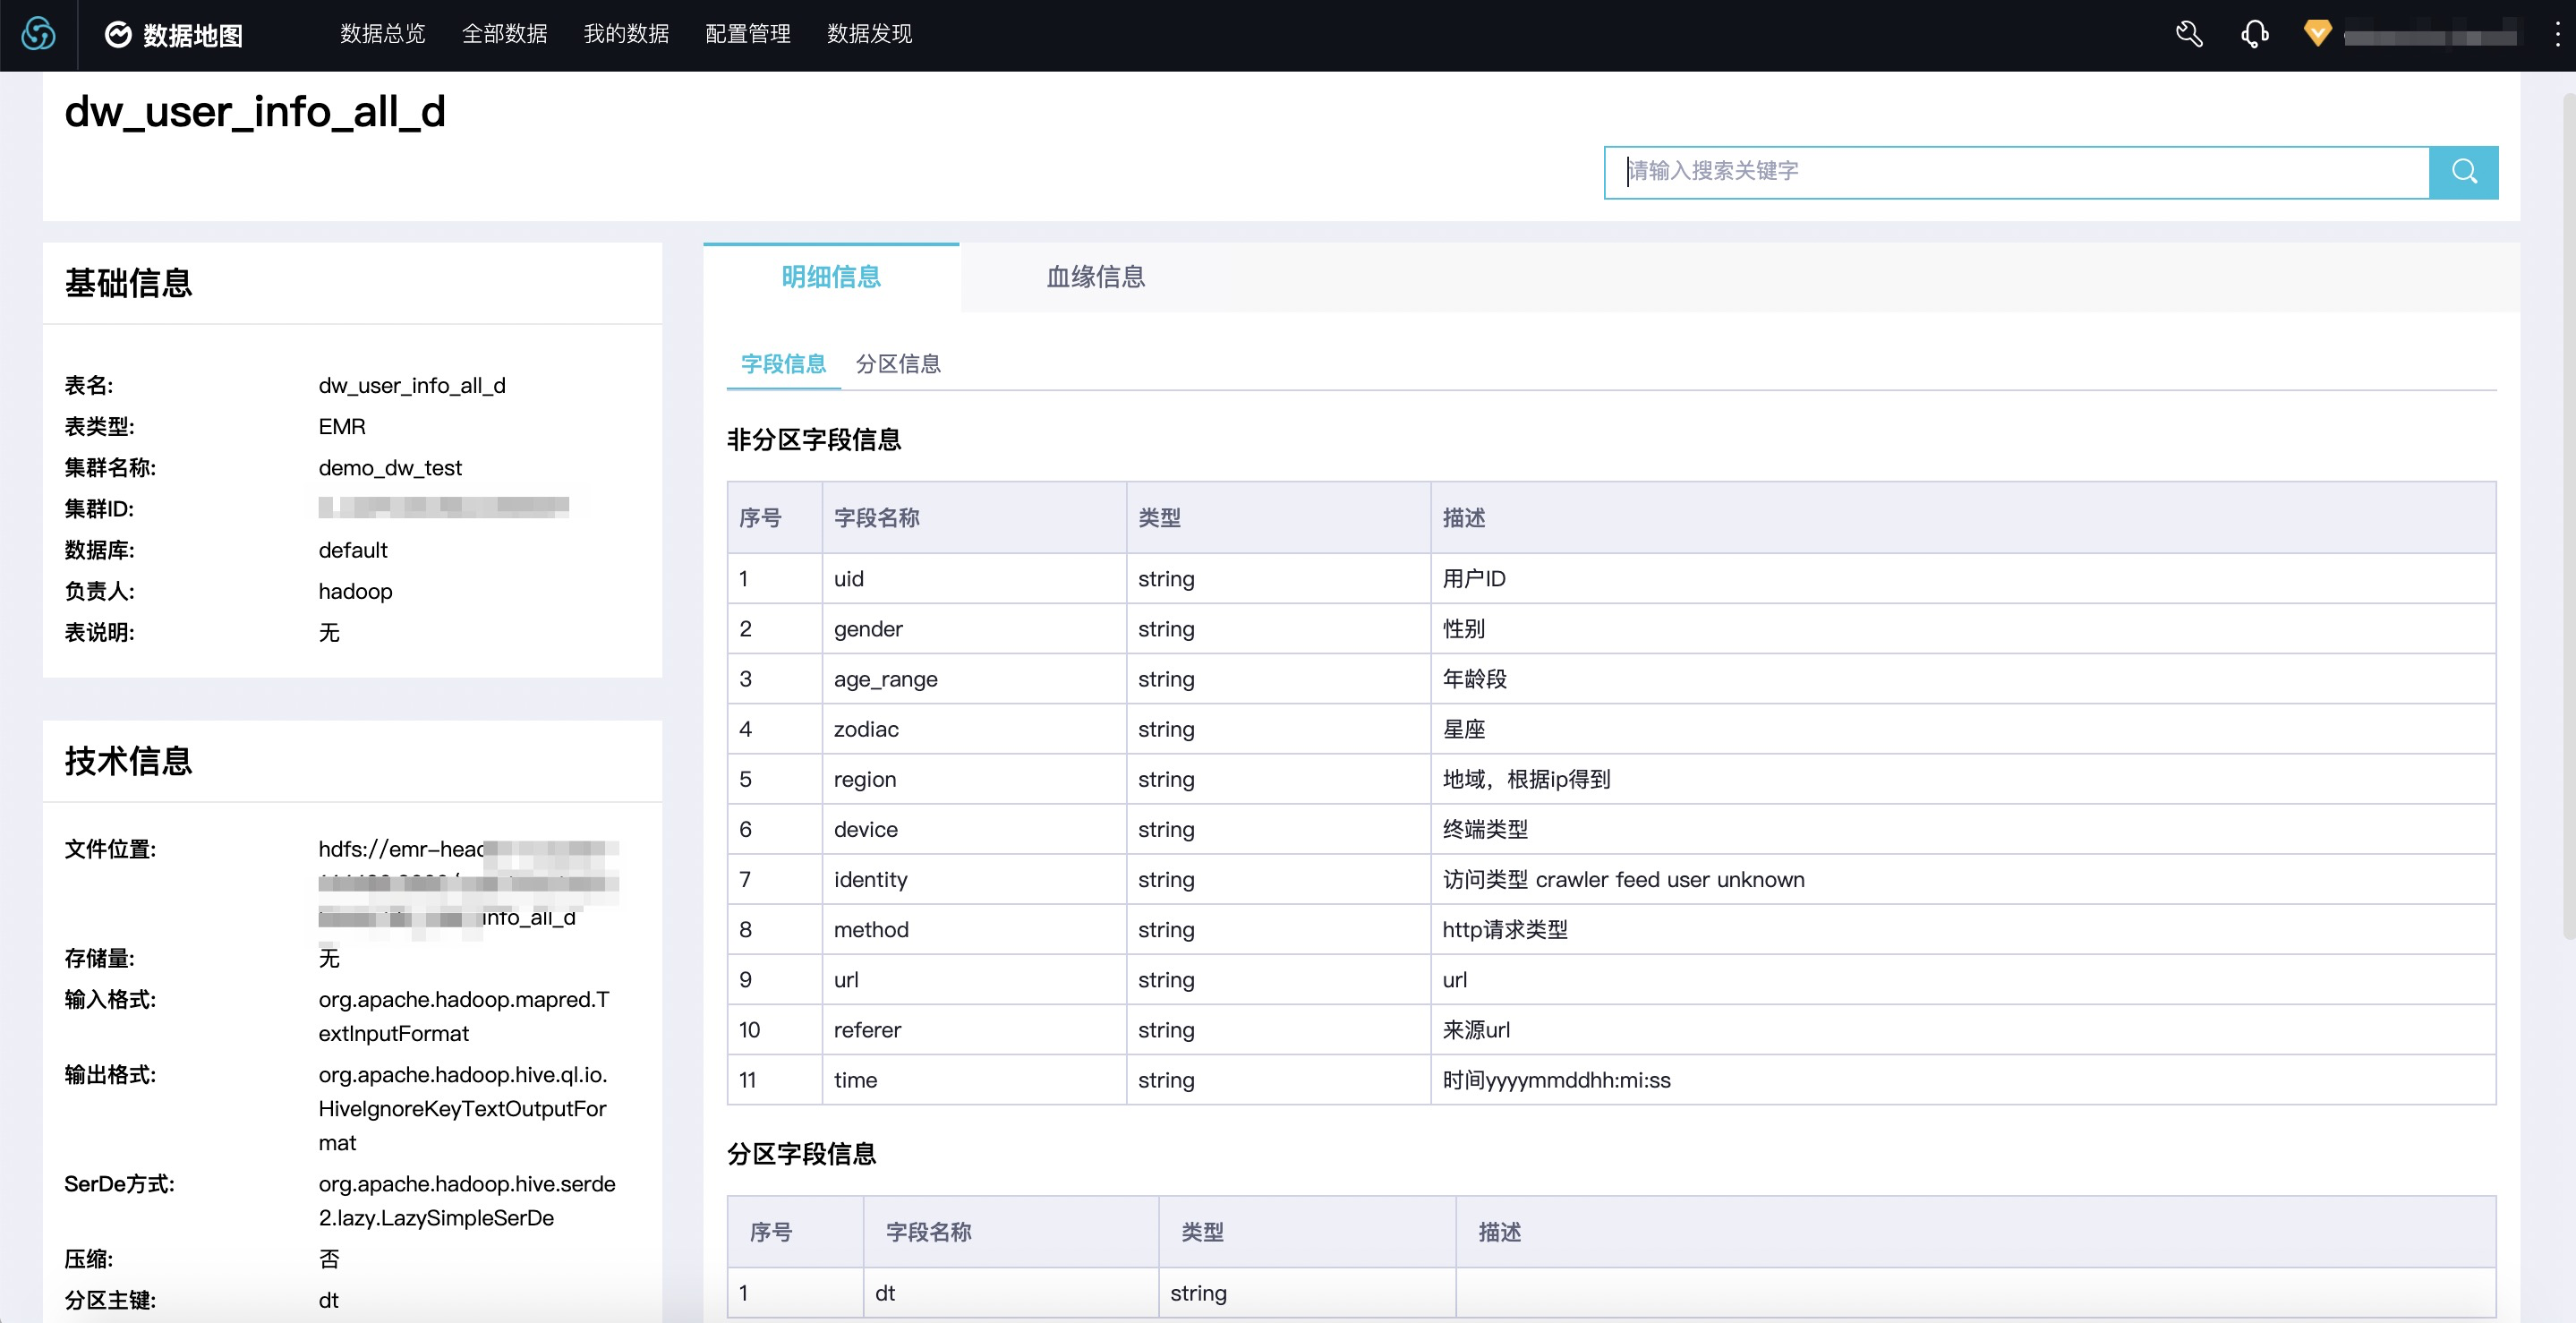Focus the 请输入搜索关键字 search box
The width and height of the screenshot is (2576, 1323).
(2017, 172)
